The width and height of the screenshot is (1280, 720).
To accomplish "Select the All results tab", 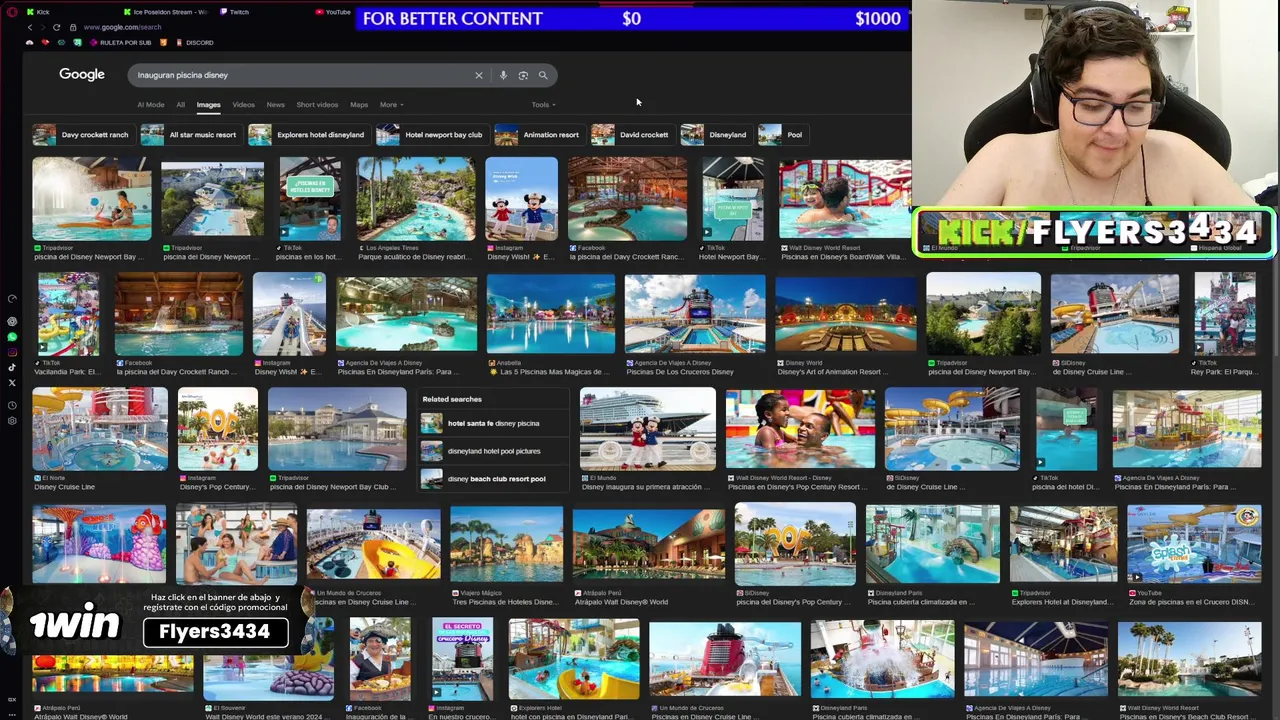I will [181, 105].
